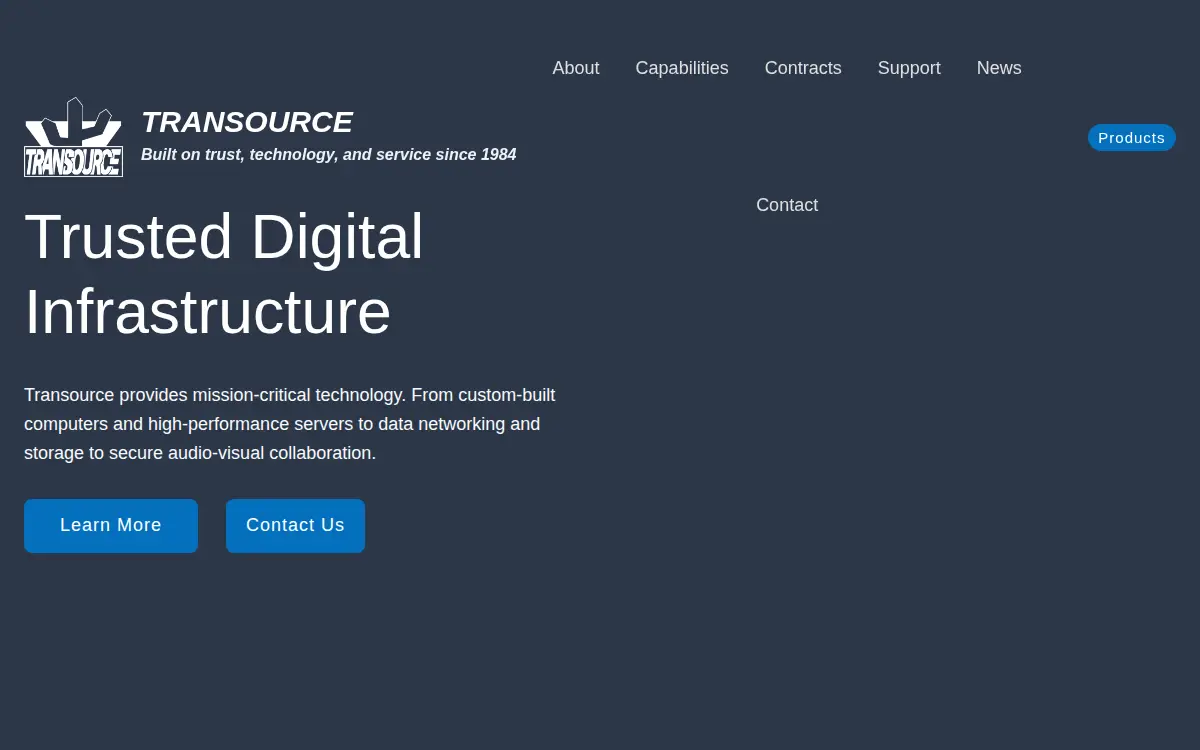Open the Capabilities menu item

click(x=682, y=68)
